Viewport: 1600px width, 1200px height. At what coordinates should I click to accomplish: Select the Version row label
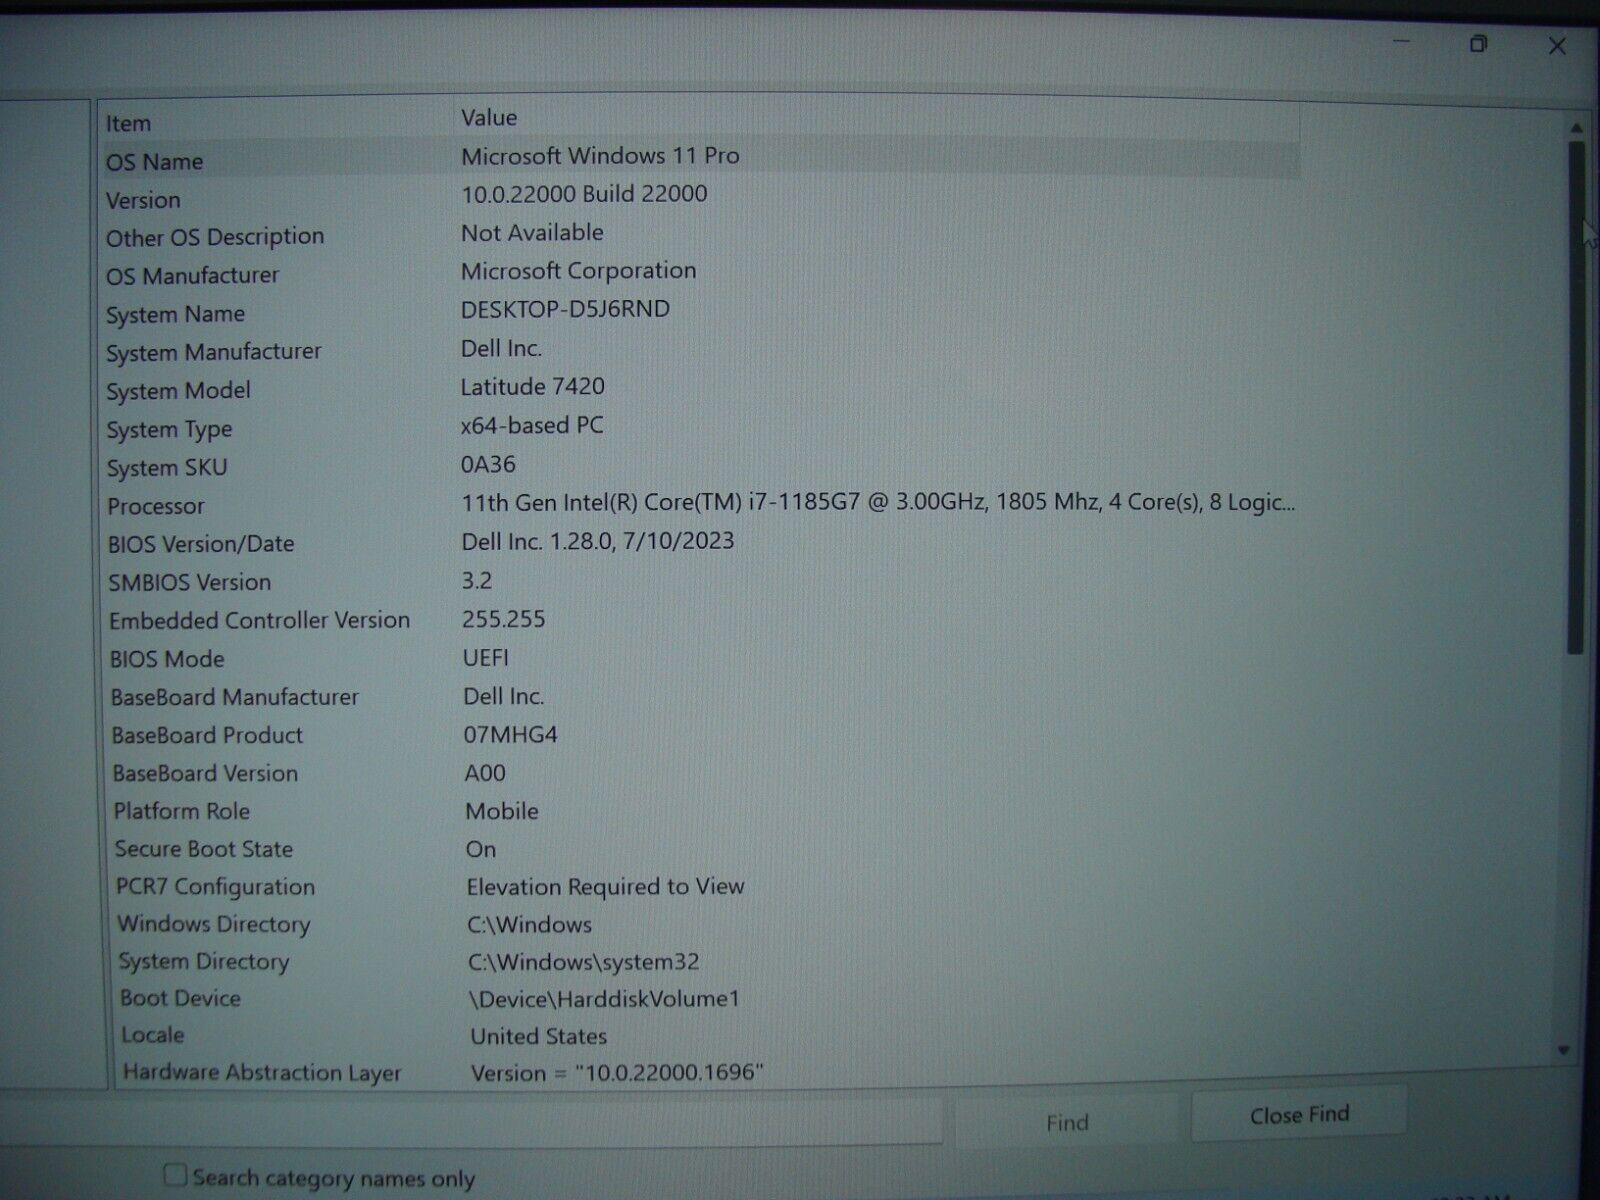tap(143, 200)
